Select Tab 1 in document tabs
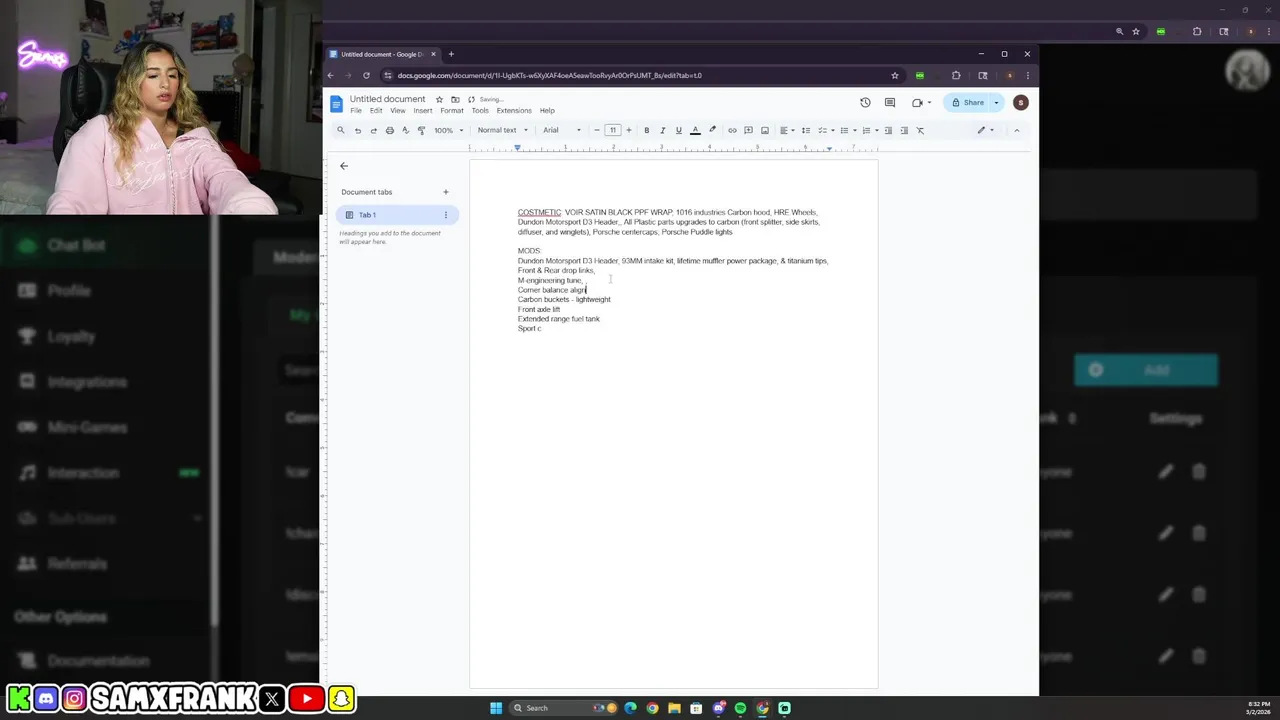This screenshot has width=1280, height=720. pyautogui.click(x=397, y=215)
